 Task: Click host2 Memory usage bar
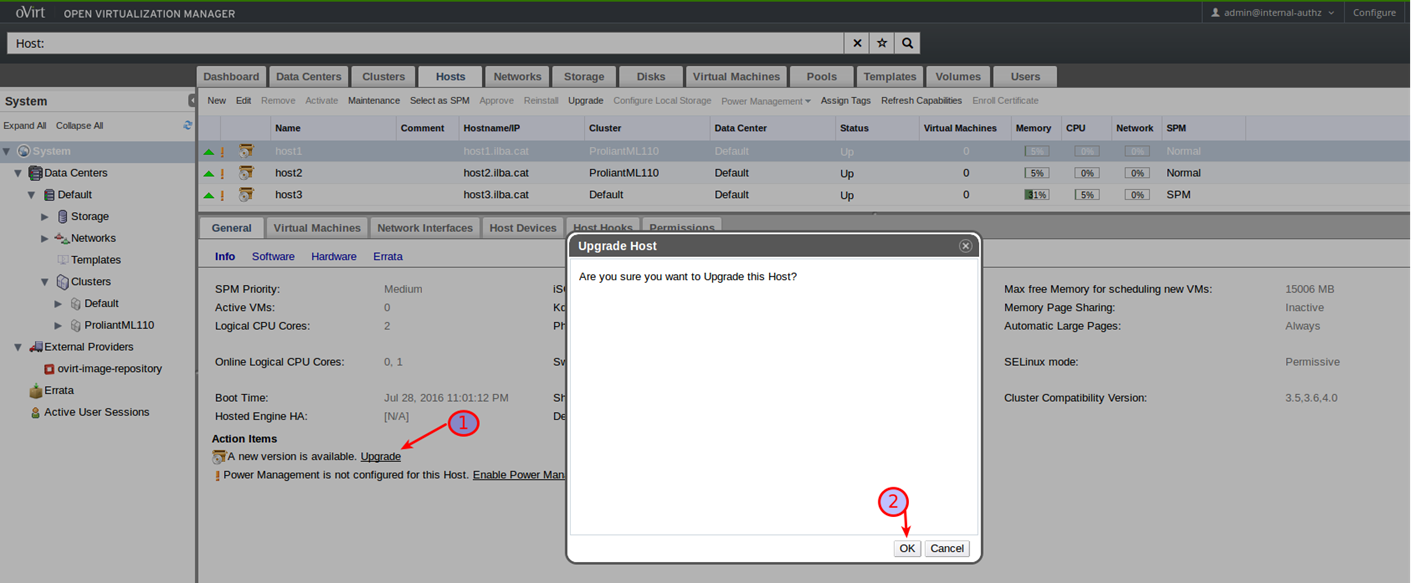pyautogui.click(x=1035, y=173)
